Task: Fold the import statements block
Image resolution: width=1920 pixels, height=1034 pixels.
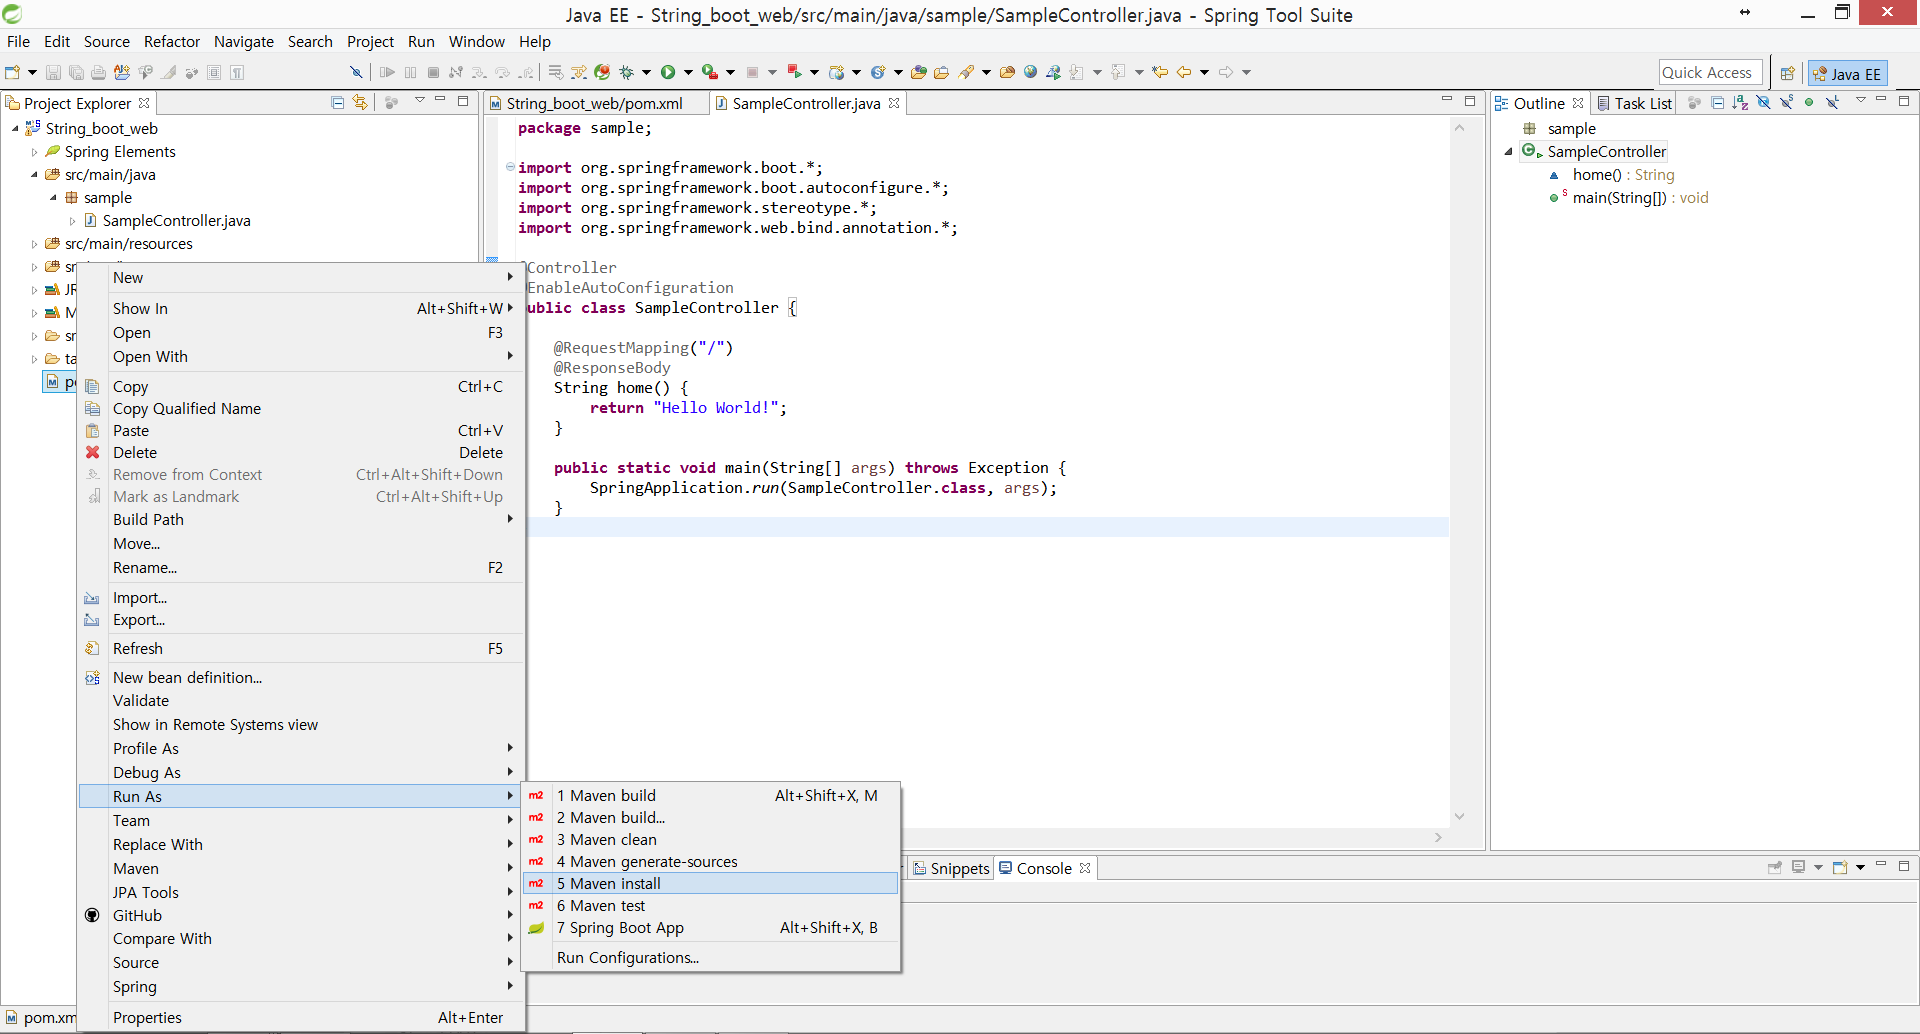Action: (x=510, y=167)
